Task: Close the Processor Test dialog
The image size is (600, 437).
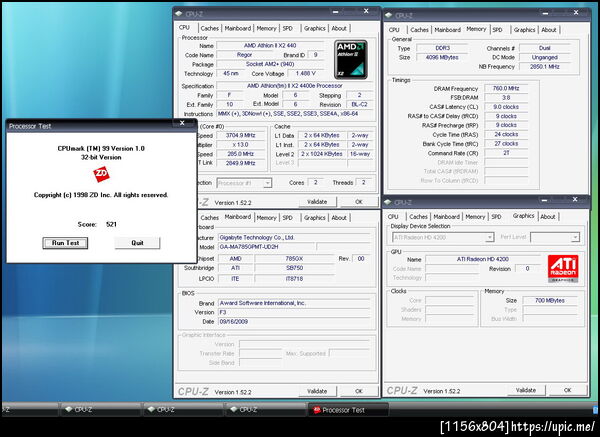Action: point(182,123)
